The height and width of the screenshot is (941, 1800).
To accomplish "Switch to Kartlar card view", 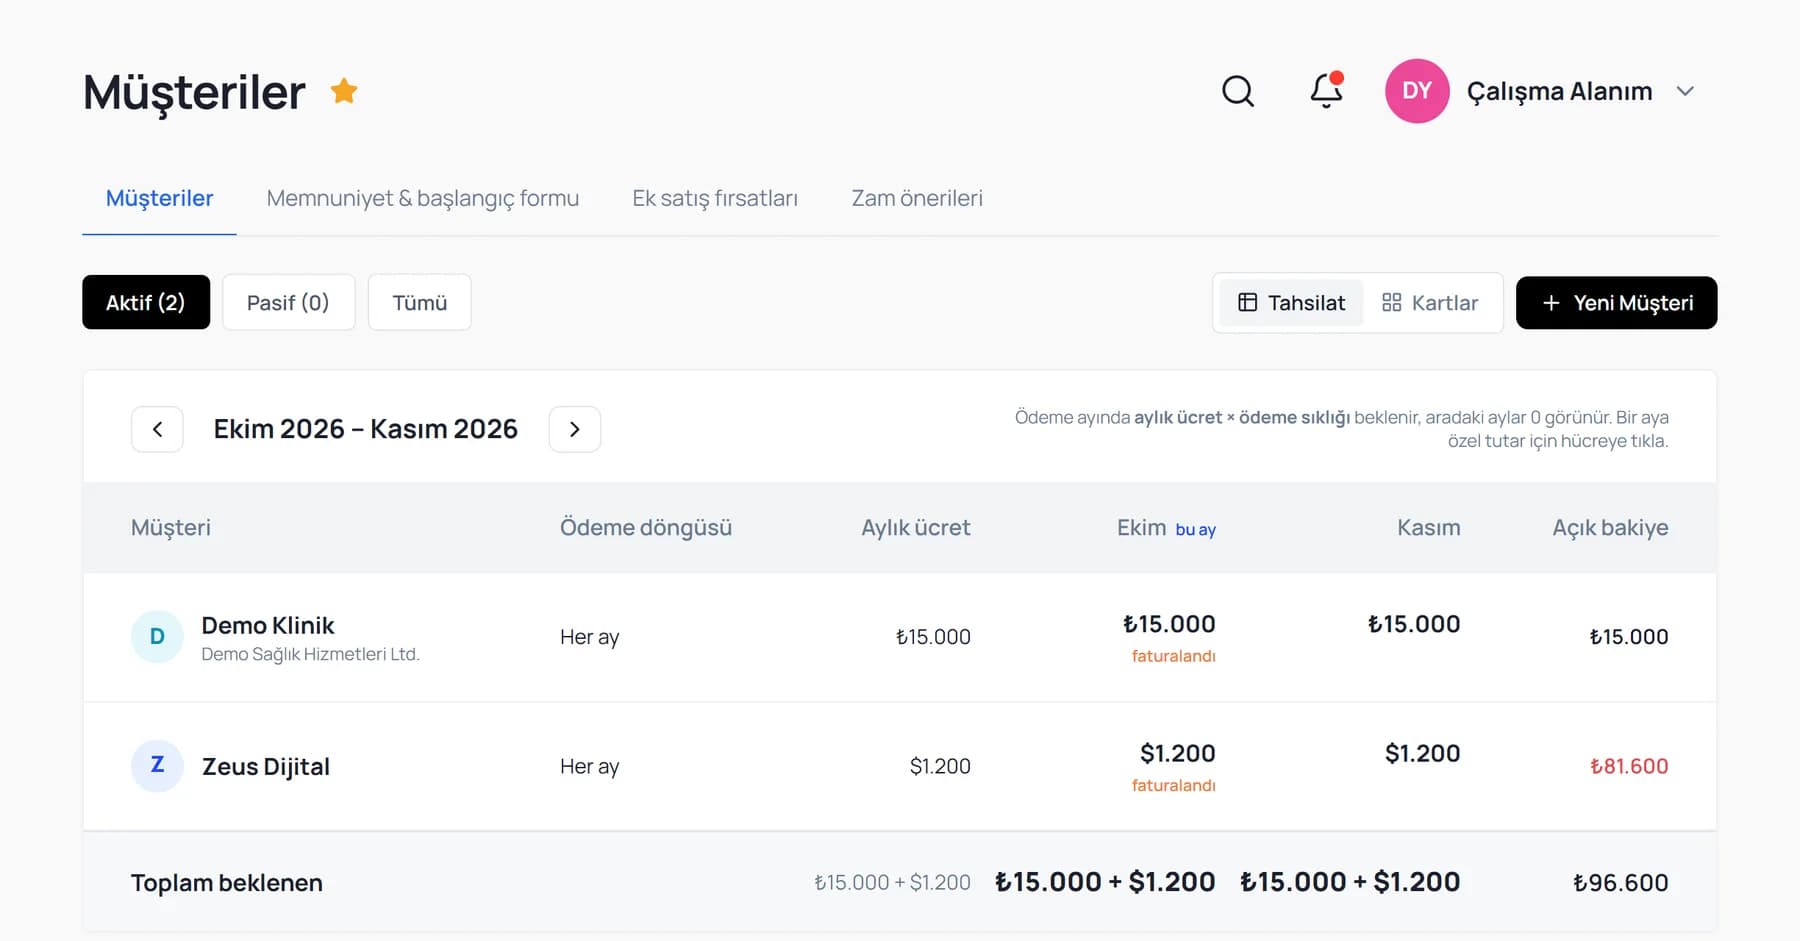I will pos(1430,303).
